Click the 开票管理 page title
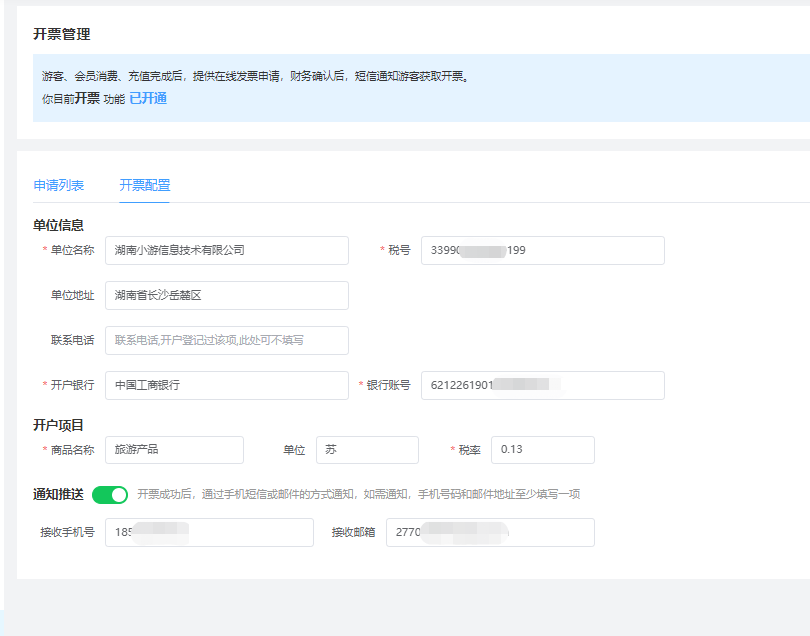The image size is (810, 636). tap(62, 34)
